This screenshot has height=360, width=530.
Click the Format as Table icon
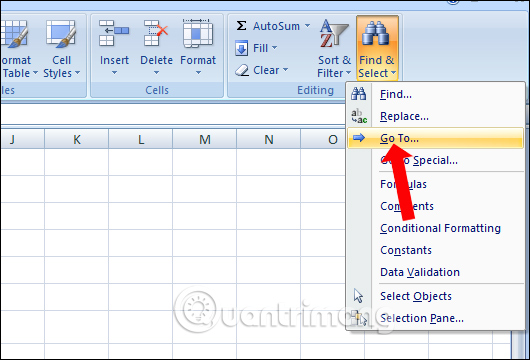[14, 34]
